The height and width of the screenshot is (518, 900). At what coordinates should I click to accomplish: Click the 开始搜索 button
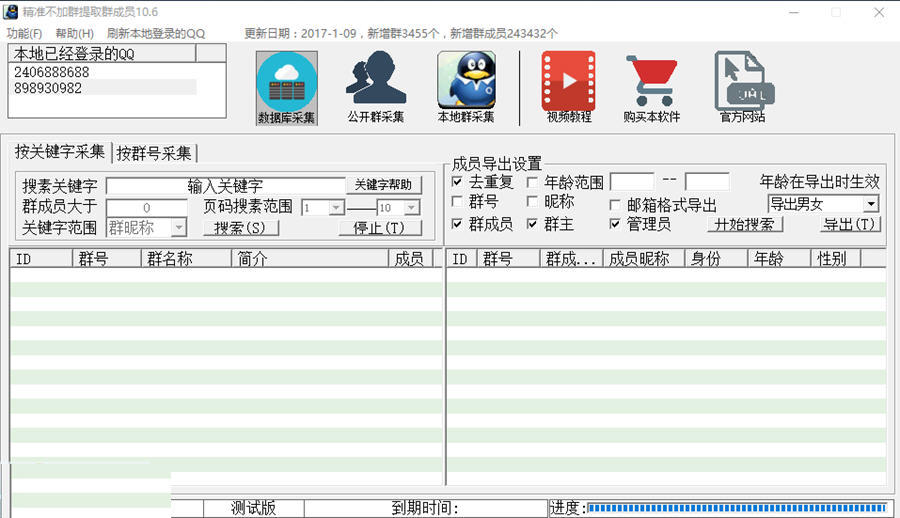pyautogui.click(x=744, y=225)
